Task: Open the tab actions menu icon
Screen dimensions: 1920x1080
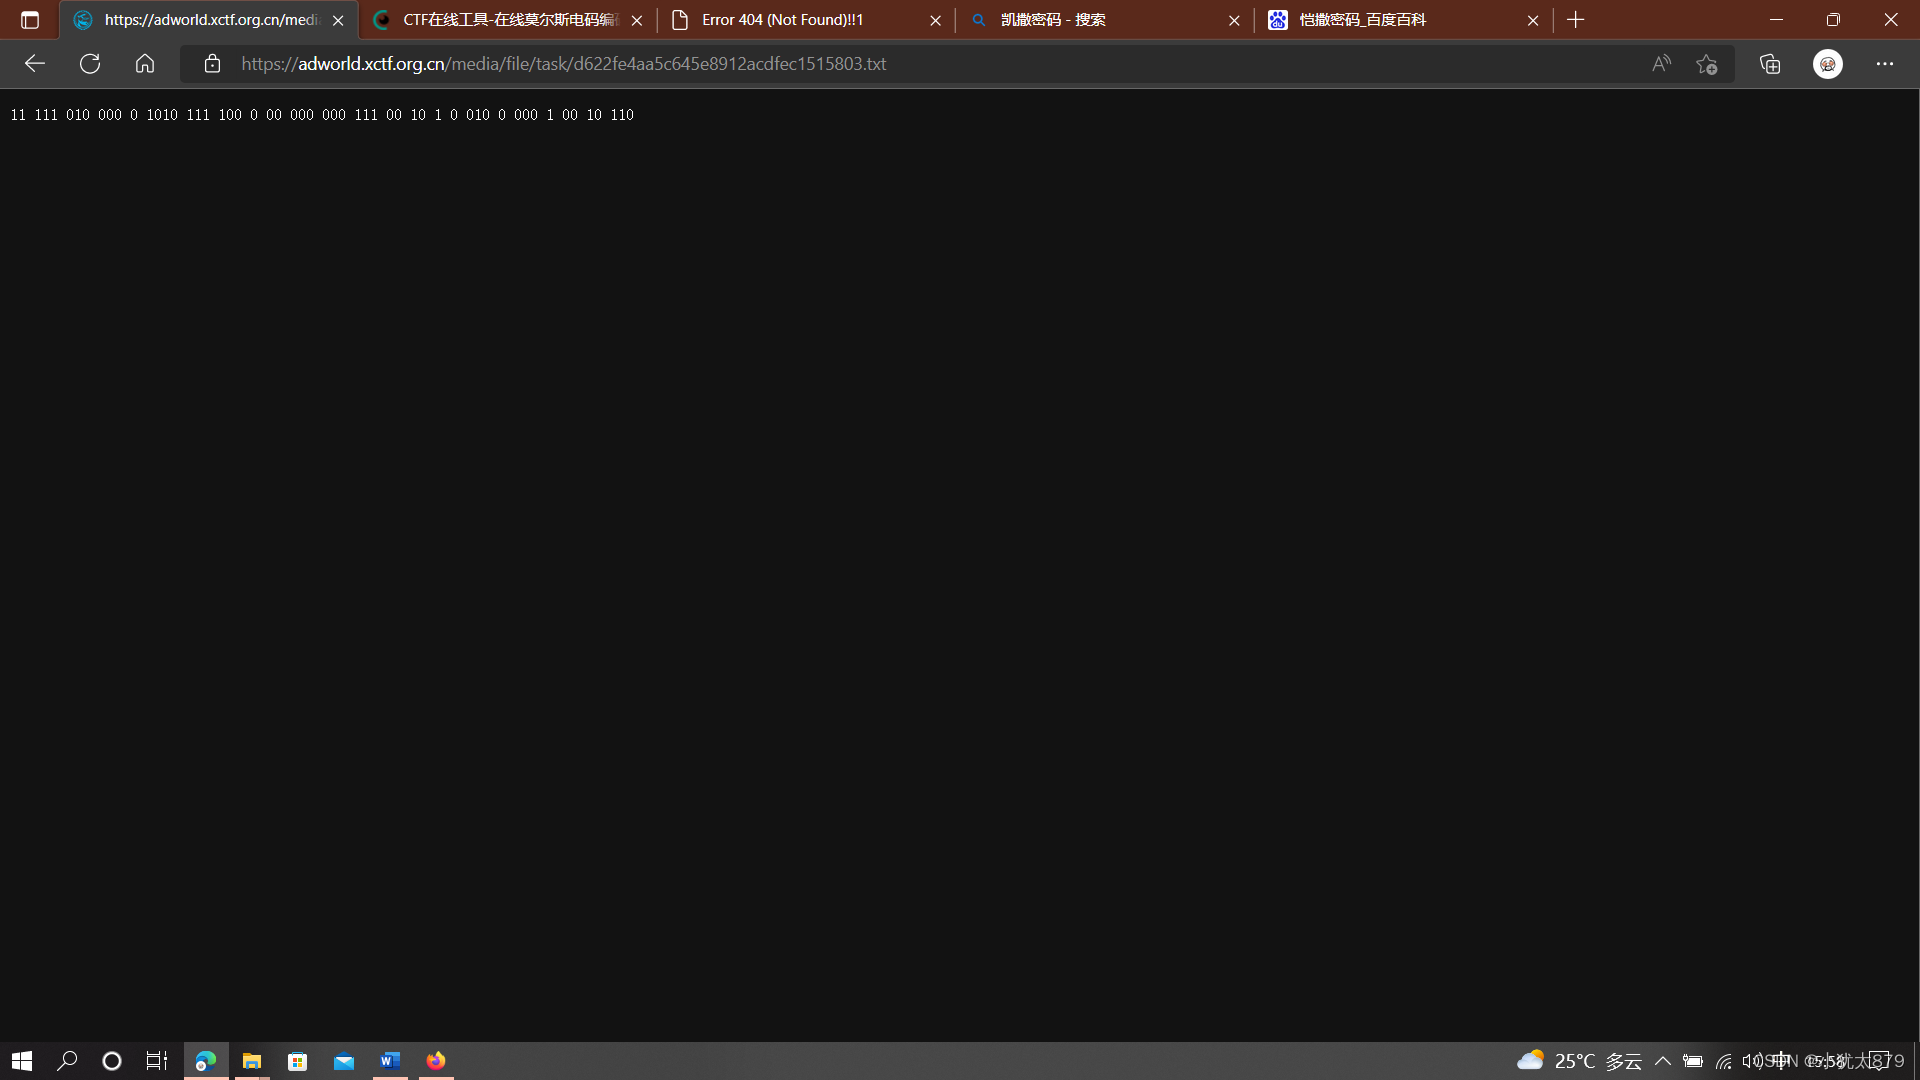Action: (x=30, y=20)
